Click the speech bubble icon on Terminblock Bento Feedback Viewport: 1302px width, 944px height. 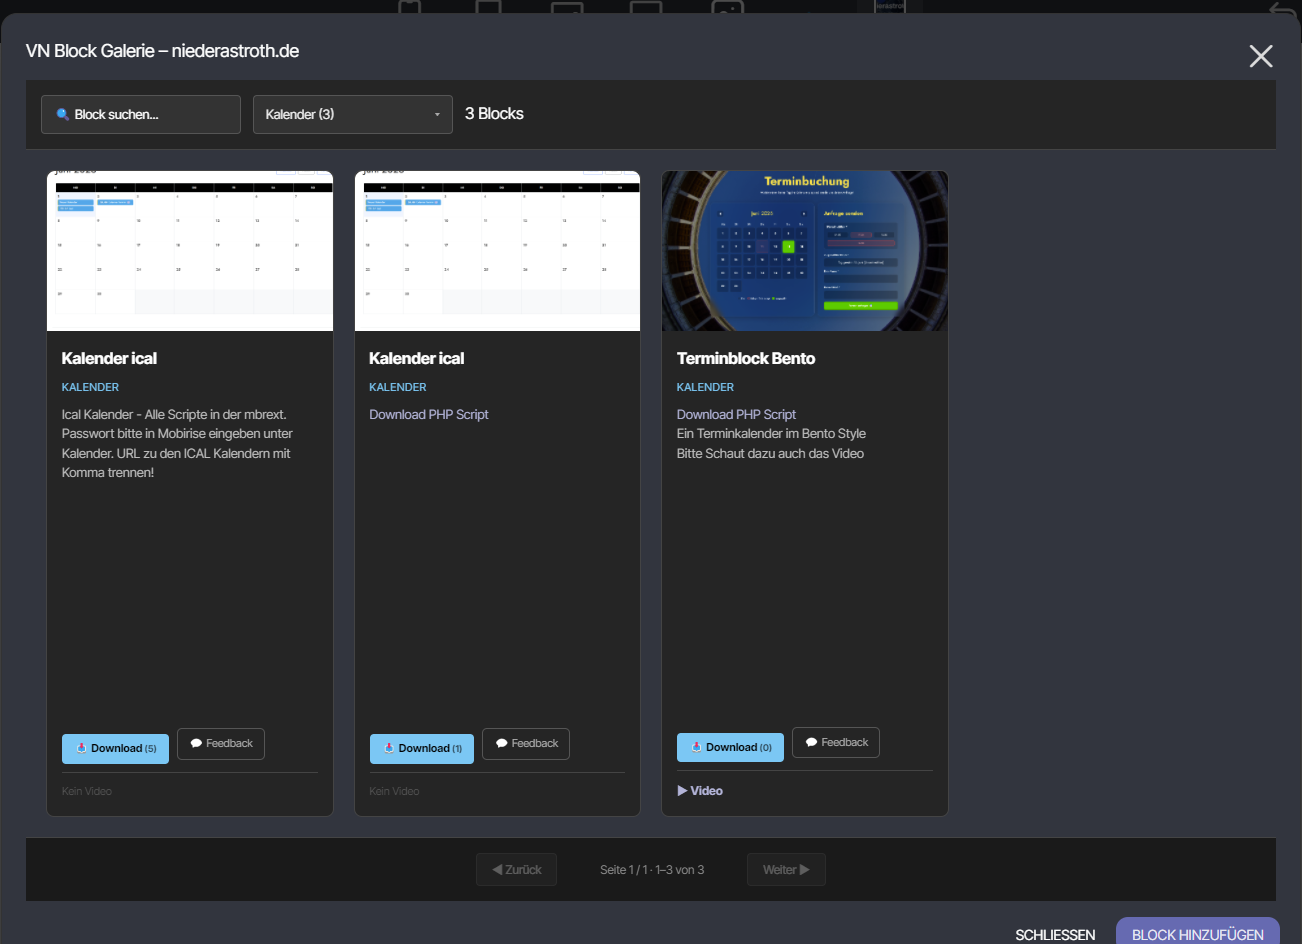point(811,742)
